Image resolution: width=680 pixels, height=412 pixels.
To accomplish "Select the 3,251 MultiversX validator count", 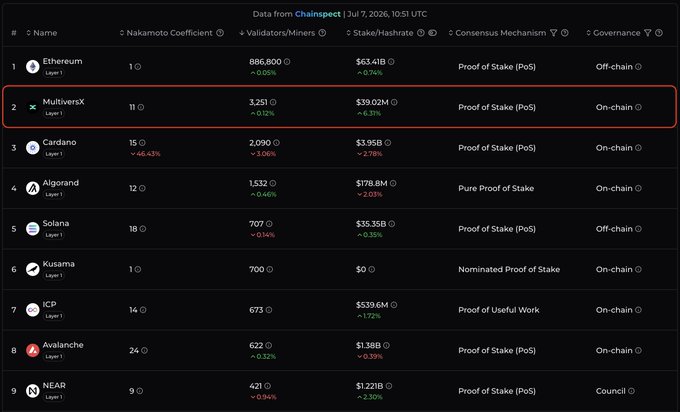I will point(258,102).
